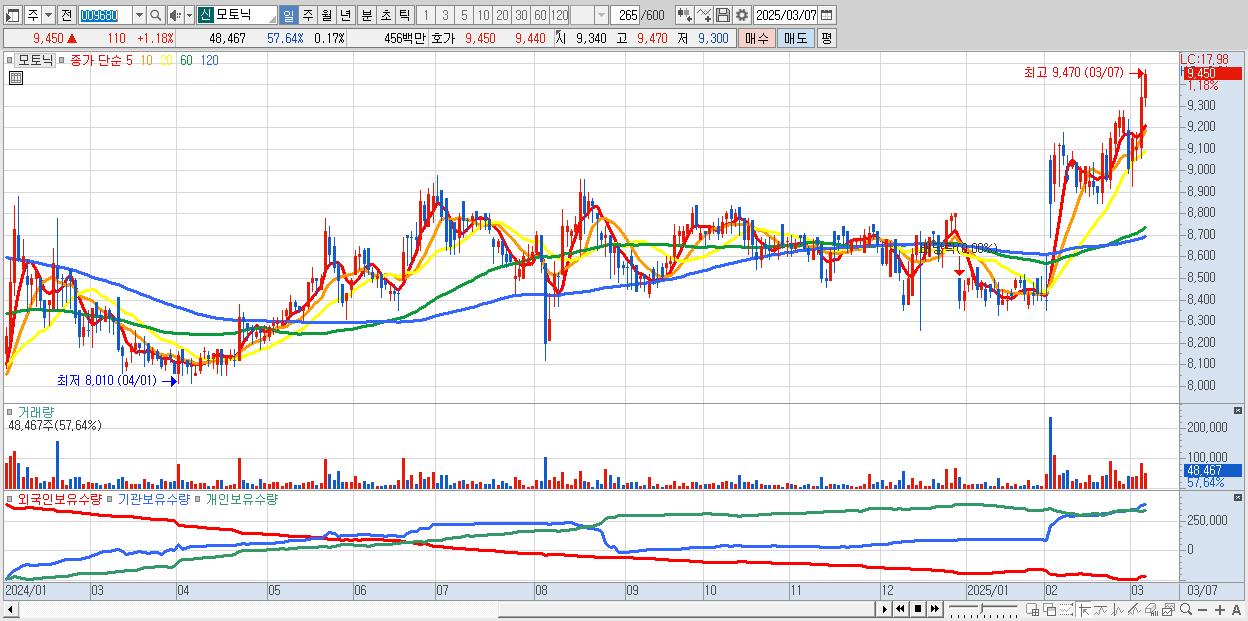Screen dimensions: 1248x621
Task: Select interval 120 button
Action: tap(560, 15)
